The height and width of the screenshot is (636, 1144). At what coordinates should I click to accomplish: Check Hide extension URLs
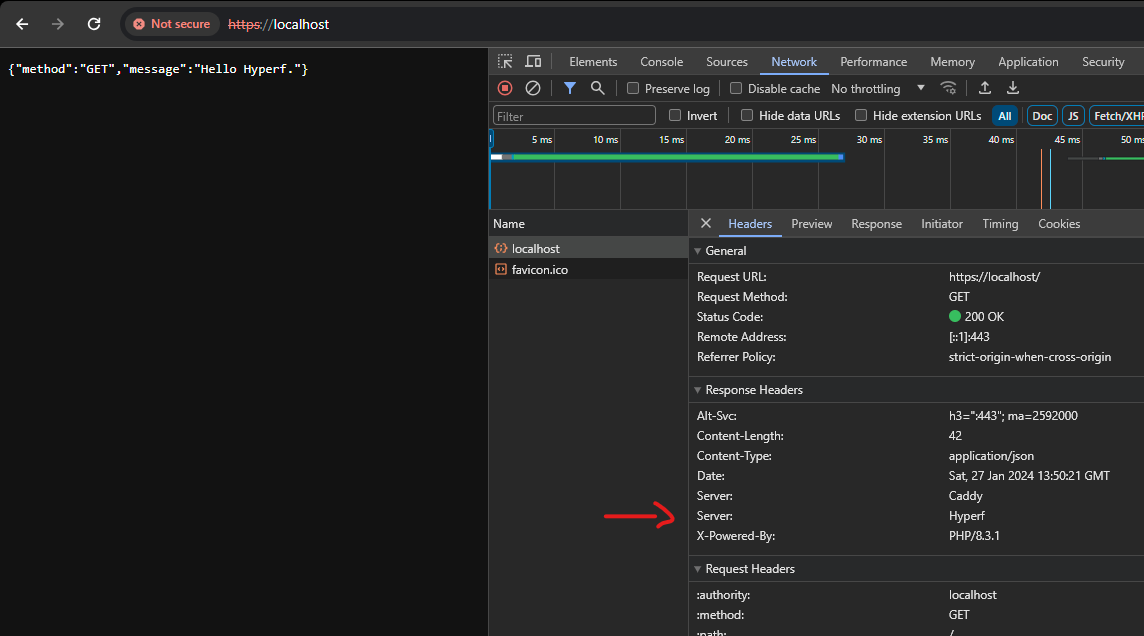[861, 115]
